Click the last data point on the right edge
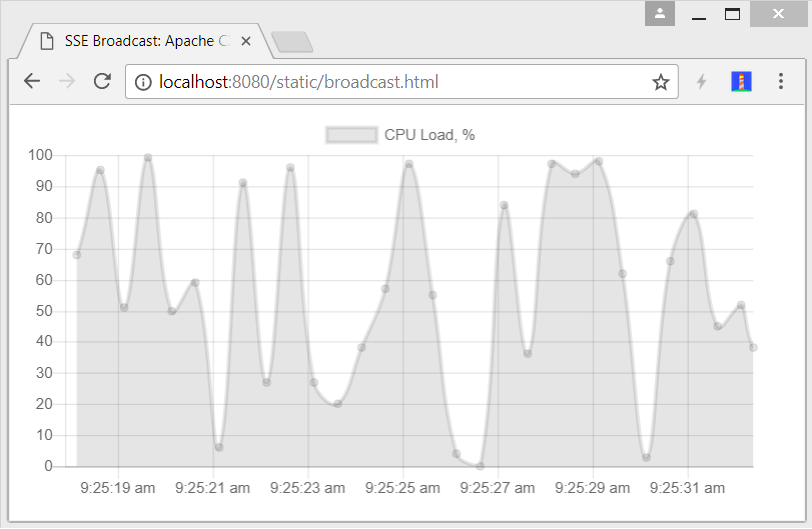The width and height of the screenshot is (812, 529). coord(753,347)
